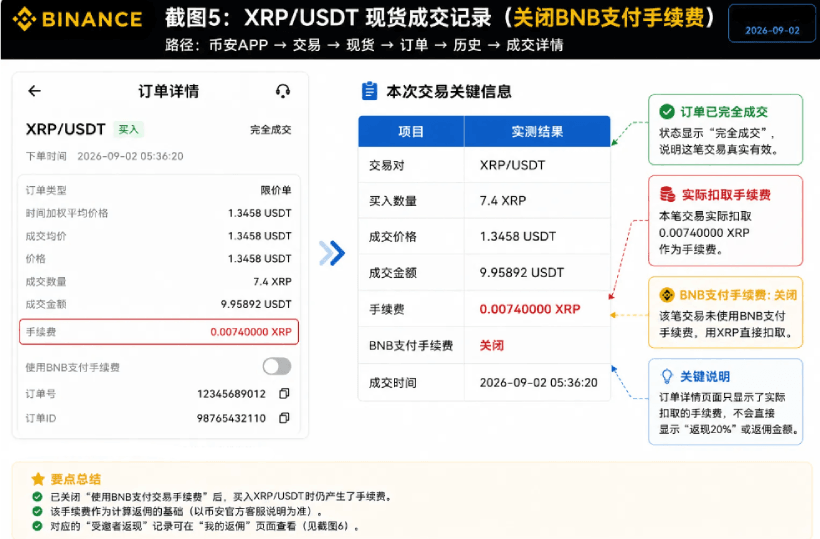Viewport: 820px width, 539px height.
Task: Click the 成交均价 value 1.3458 USDT
Action: (x=260, y=236)
